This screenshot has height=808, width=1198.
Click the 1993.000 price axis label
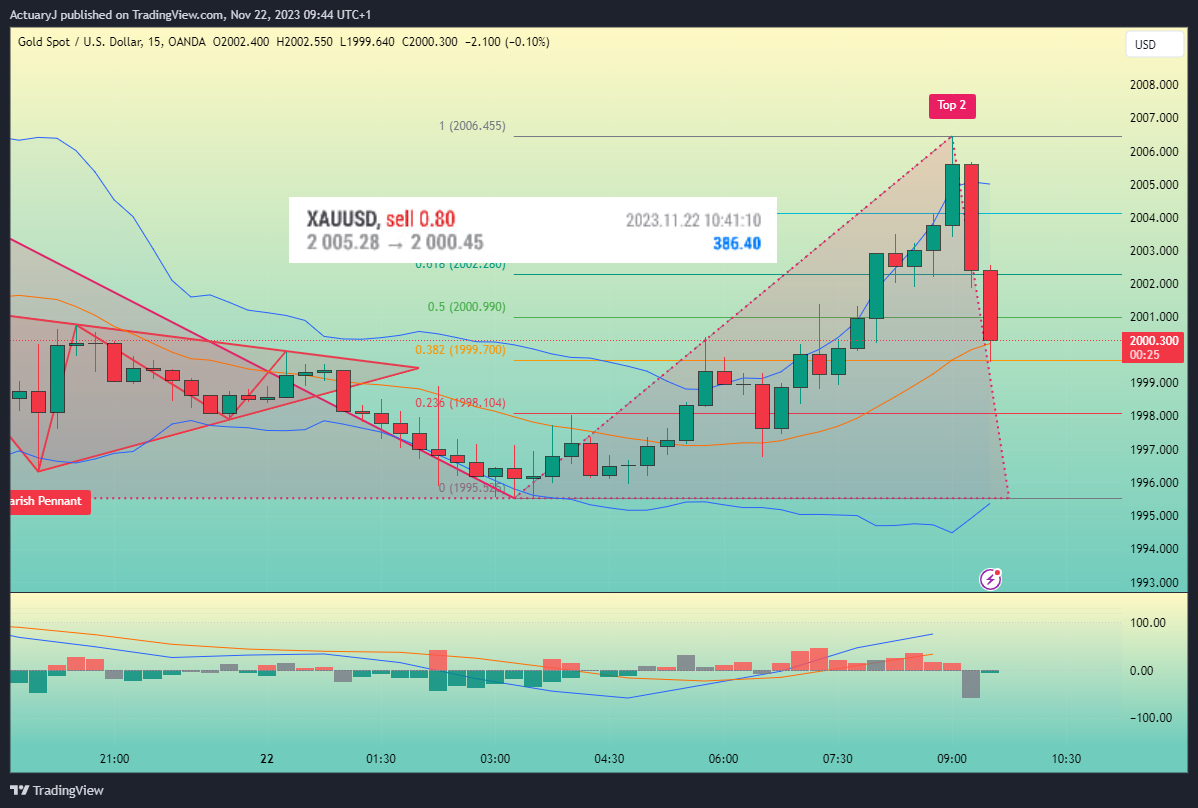click(1154, 583)
